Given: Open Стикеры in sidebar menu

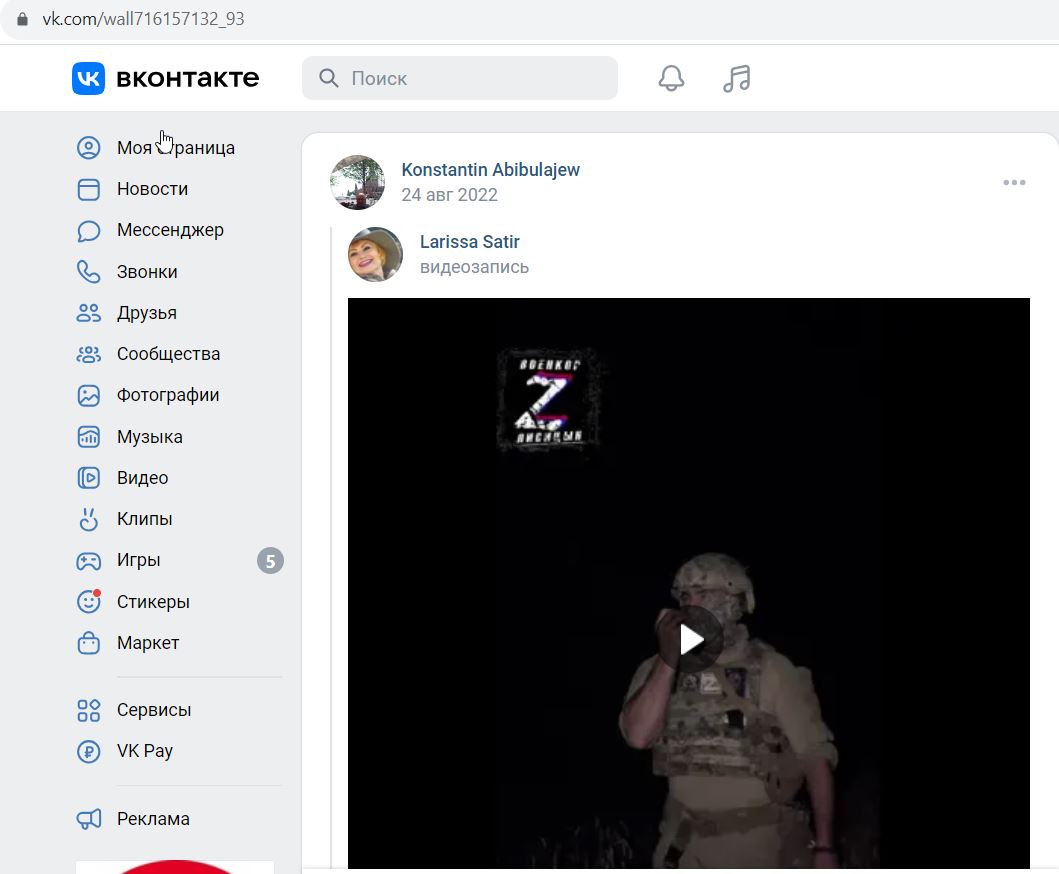Looking at the screenshot, I should click(153, 602).
